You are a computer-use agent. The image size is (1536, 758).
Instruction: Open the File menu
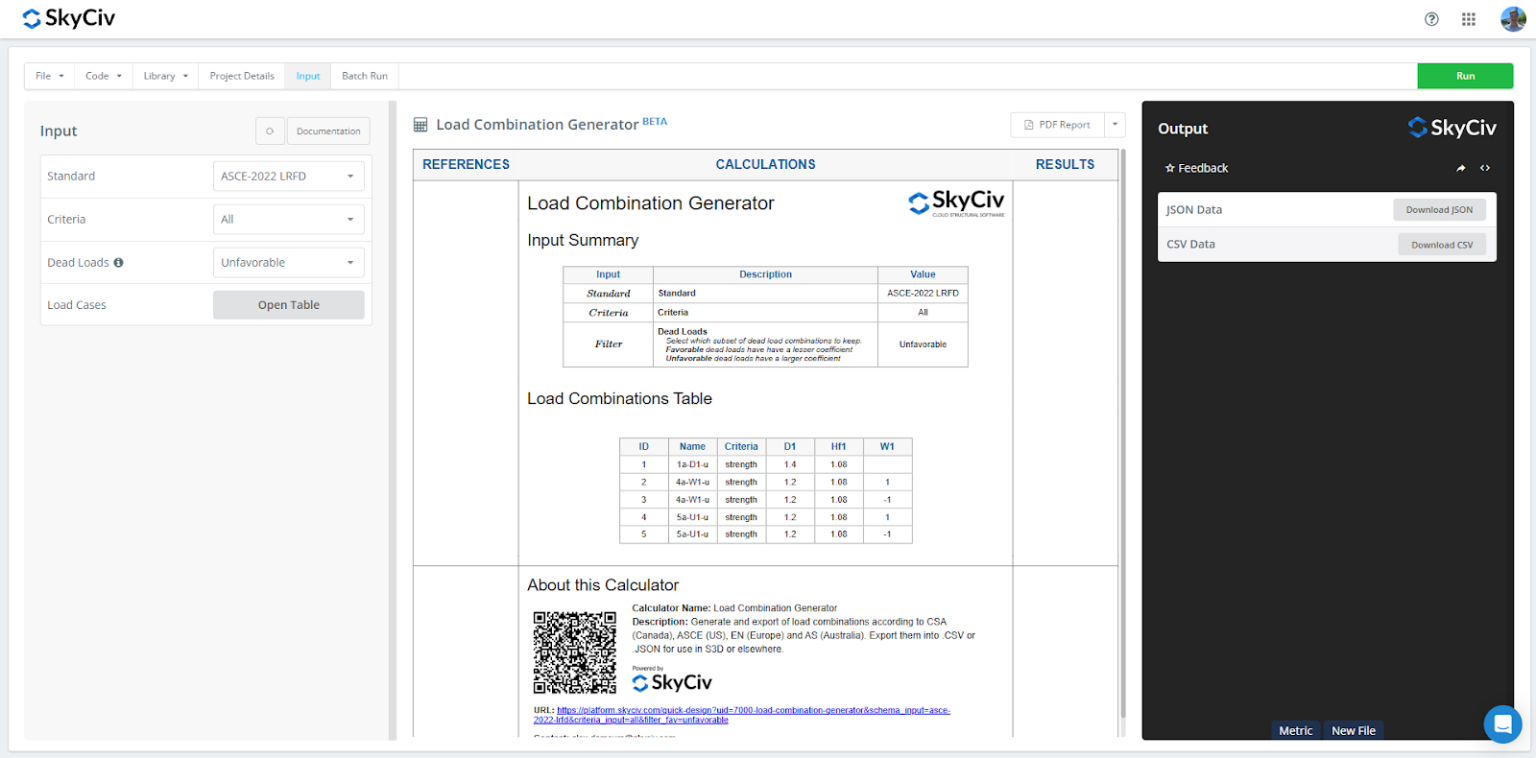[49, 76]
